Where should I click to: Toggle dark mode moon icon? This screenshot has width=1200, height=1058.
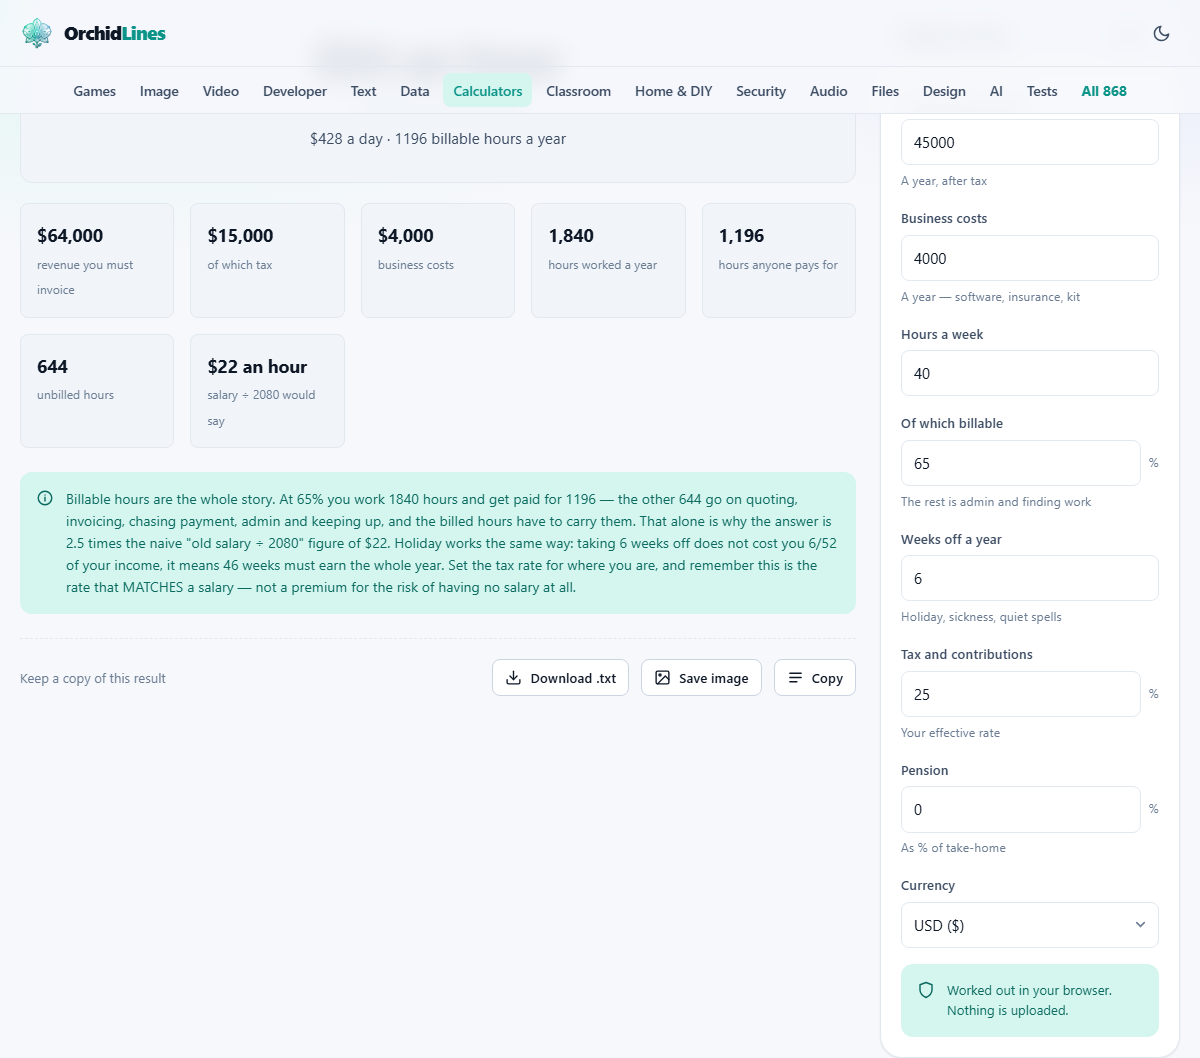[1161, 33]
